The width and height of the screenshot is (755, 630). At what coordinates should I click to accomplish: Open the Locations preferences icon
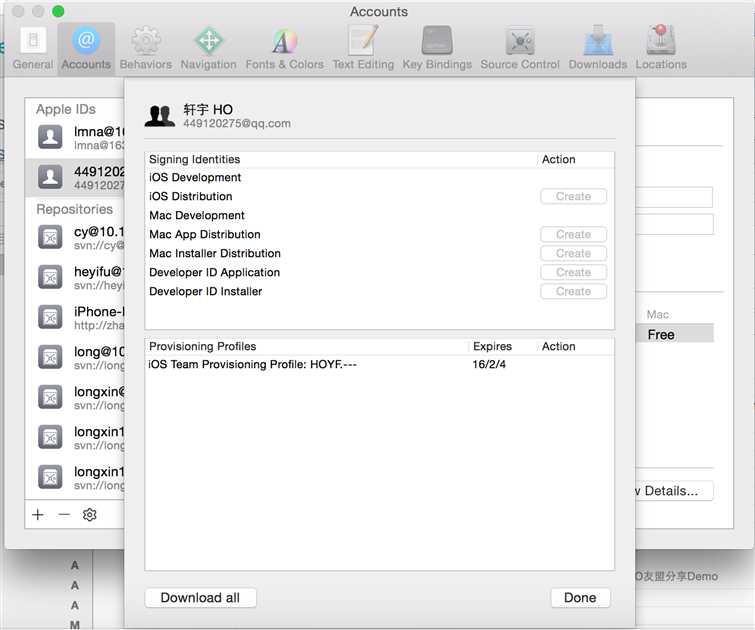click(x=661, y=39)
